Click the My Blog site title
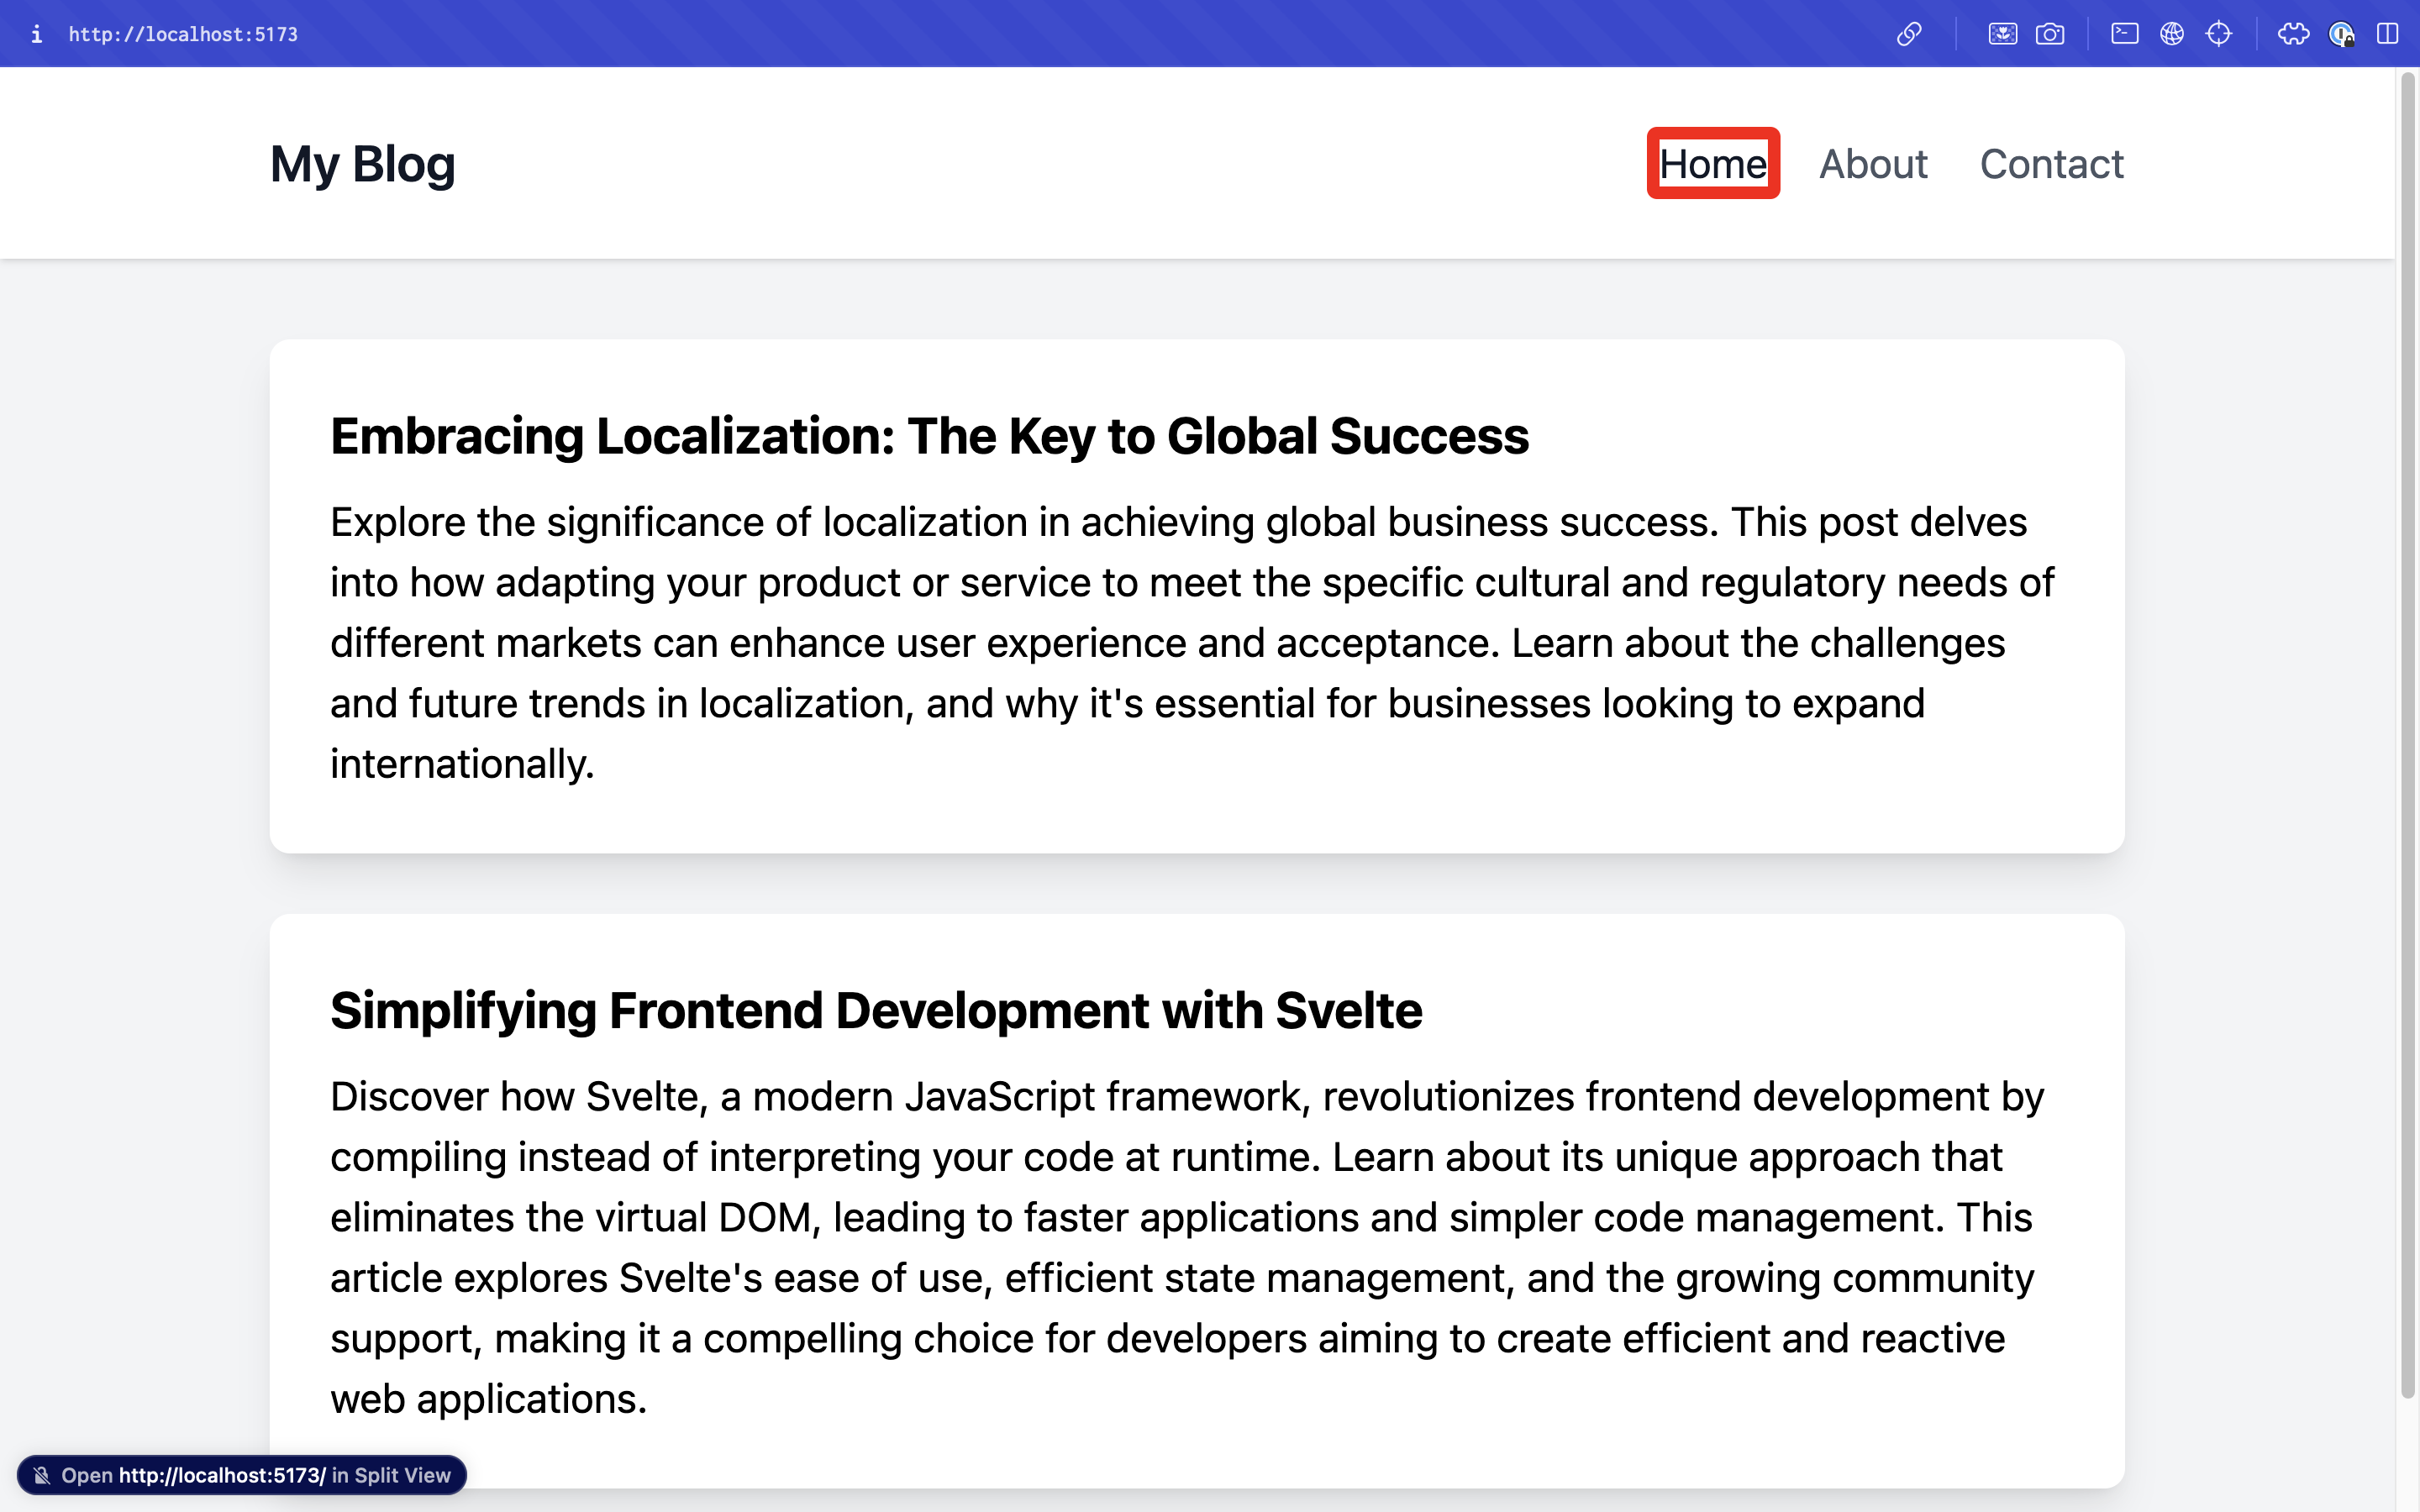Viewport: 2420px width, 1512px height. 362,164
